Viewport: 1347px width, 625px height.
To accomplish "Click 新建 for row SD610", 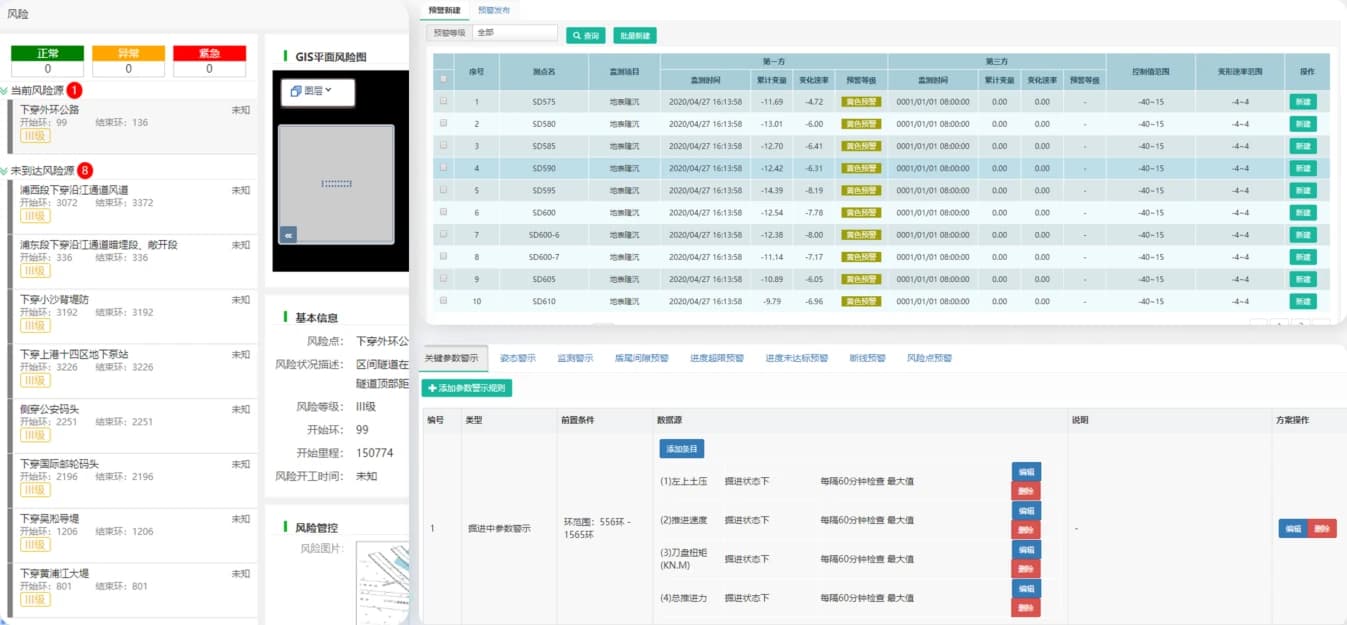I will pos(1303,301).
